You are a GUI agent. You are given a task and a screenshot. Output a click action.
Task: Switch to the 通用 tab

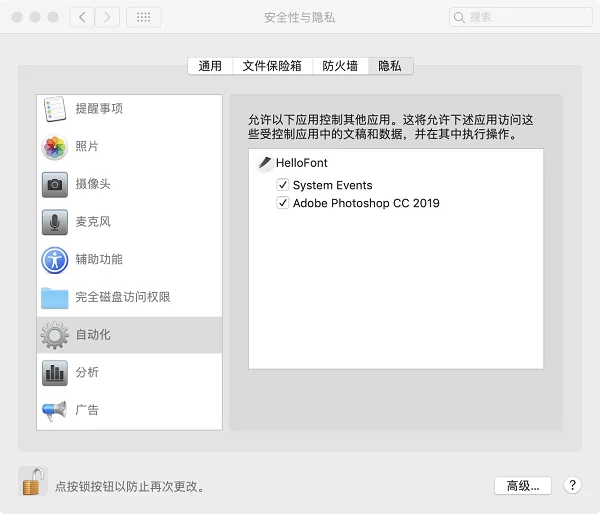pos(210,66)
